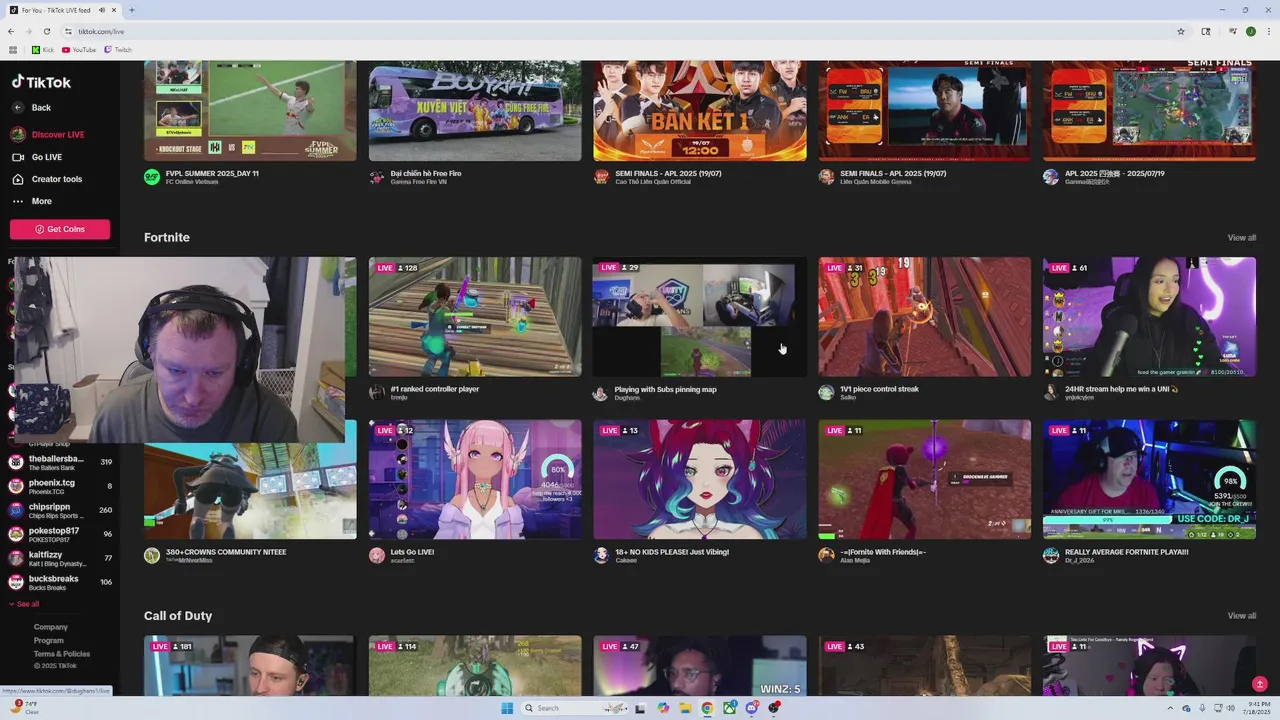
Task: Reload the TikTok page
Action: [46, 31]
